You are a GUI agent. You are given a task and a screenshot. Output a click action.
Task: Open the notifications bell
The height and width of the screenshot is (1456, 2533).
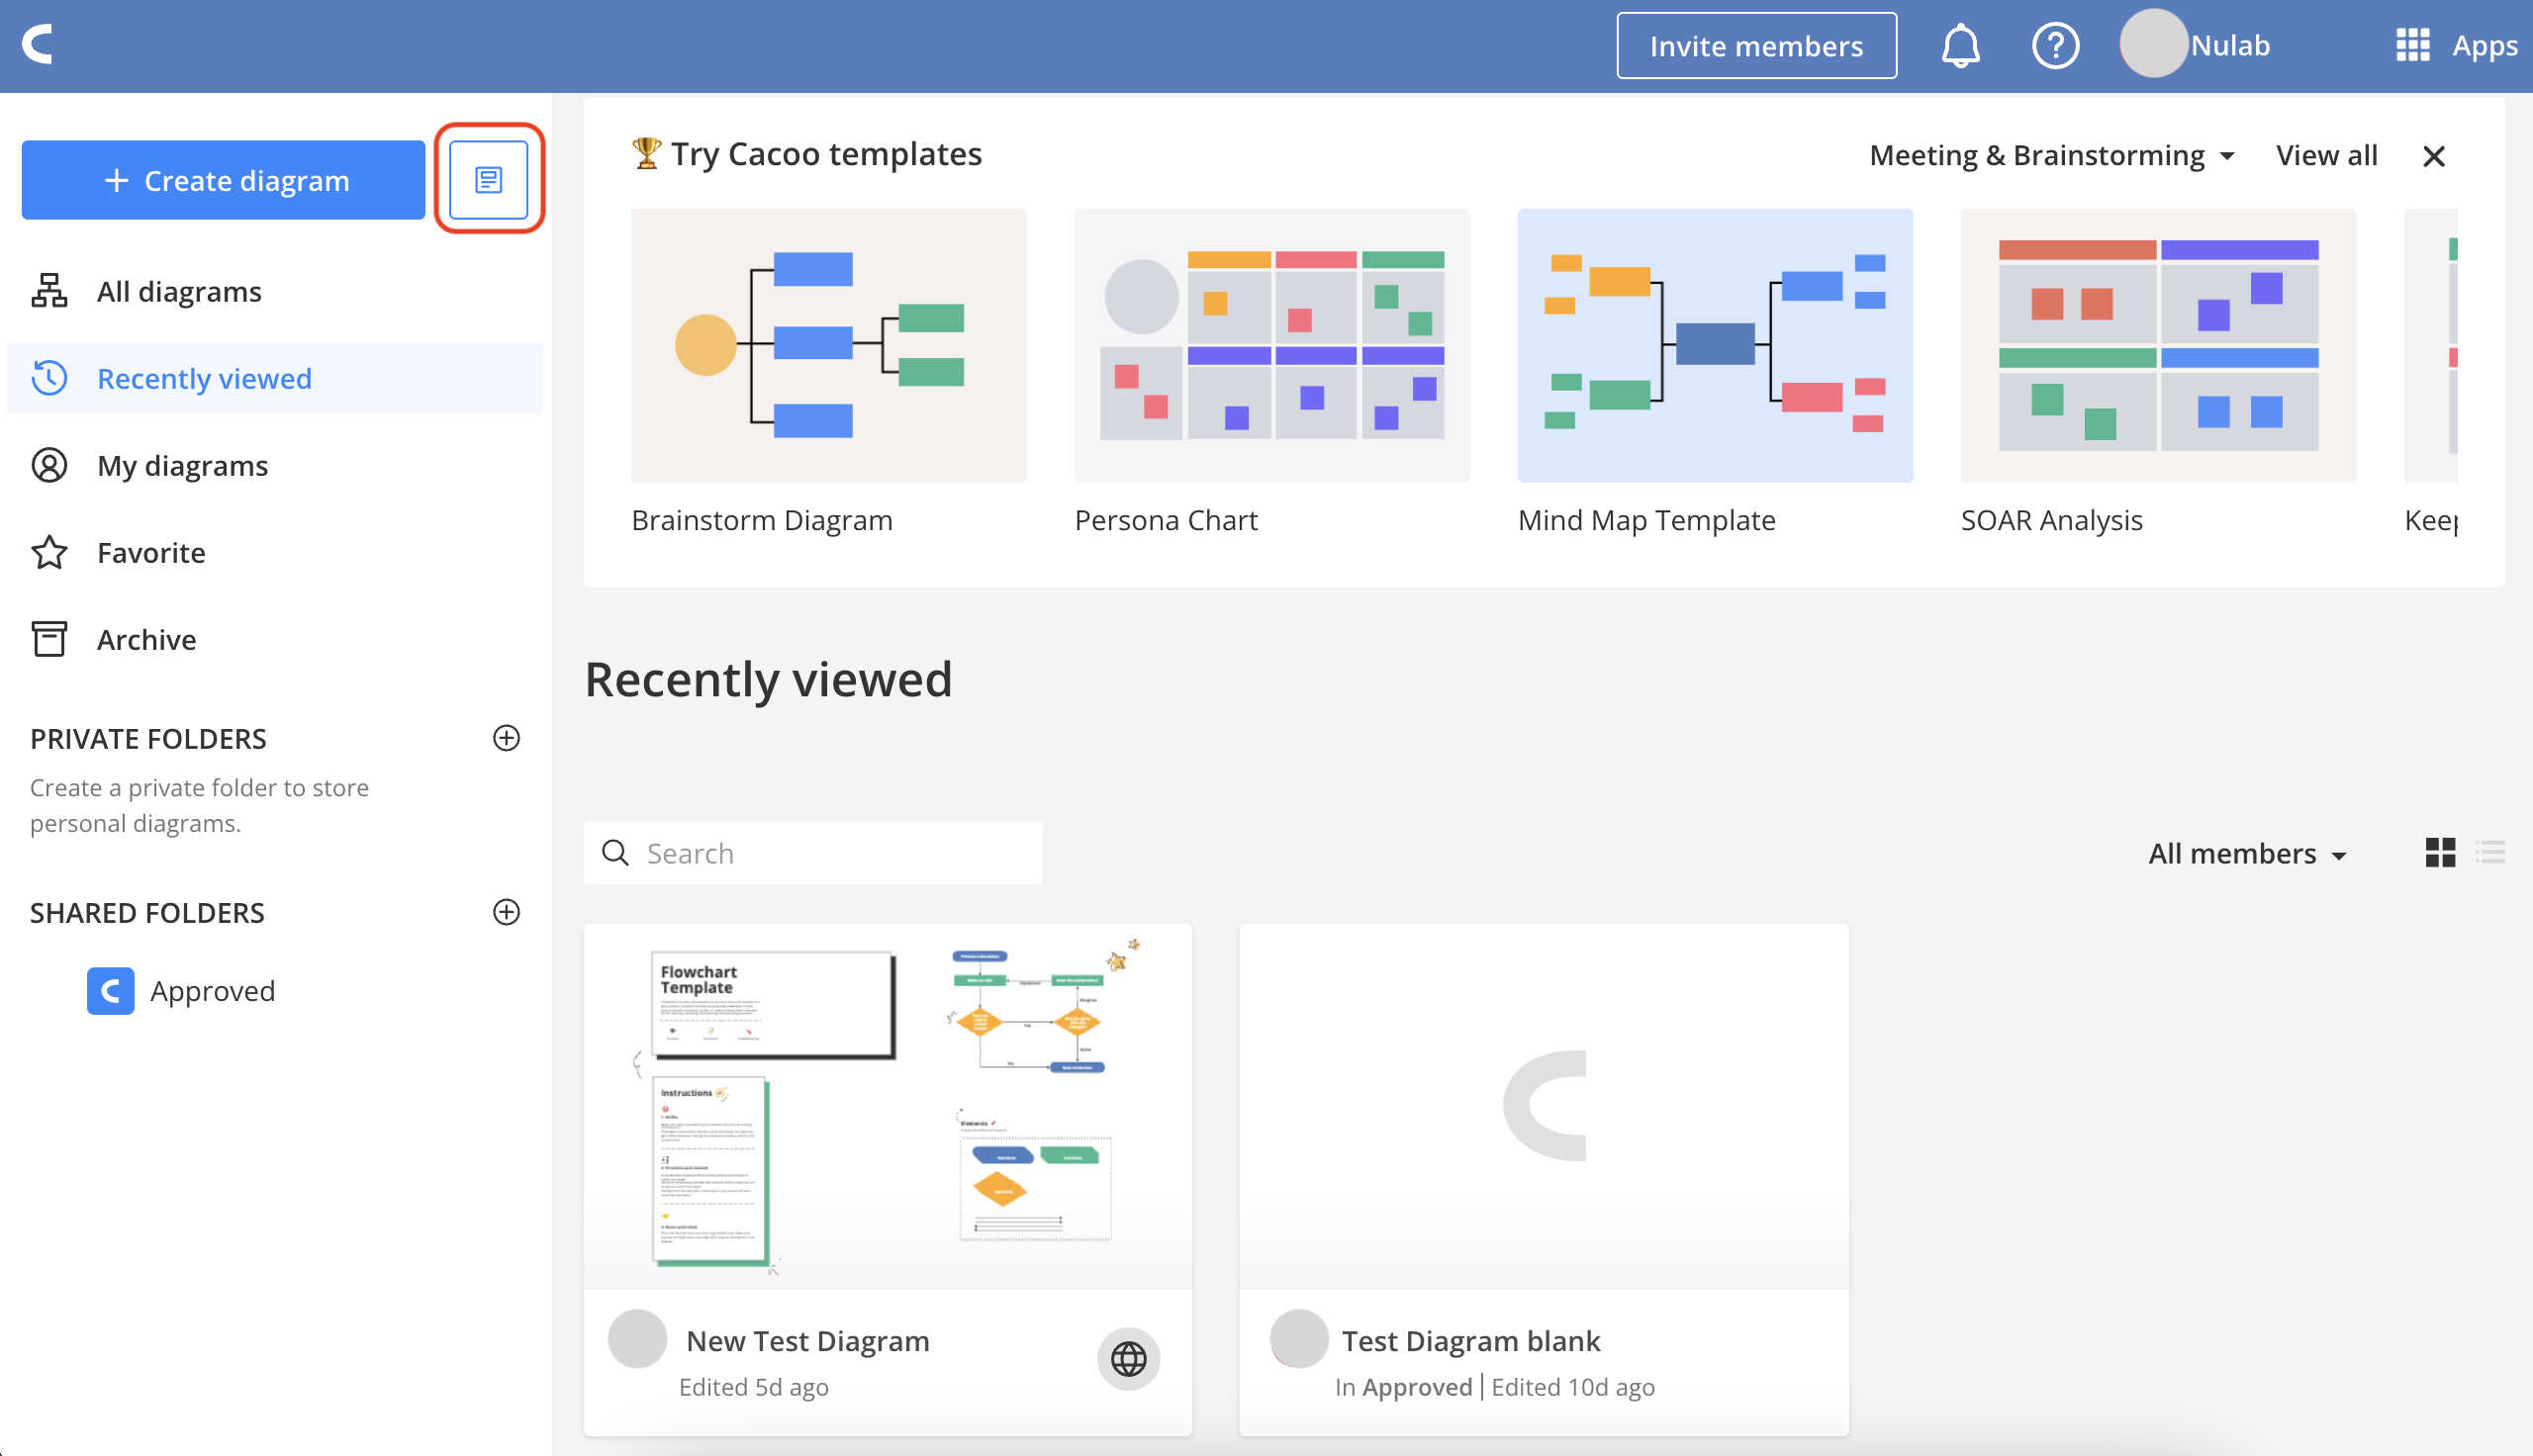pos(1960,46)
